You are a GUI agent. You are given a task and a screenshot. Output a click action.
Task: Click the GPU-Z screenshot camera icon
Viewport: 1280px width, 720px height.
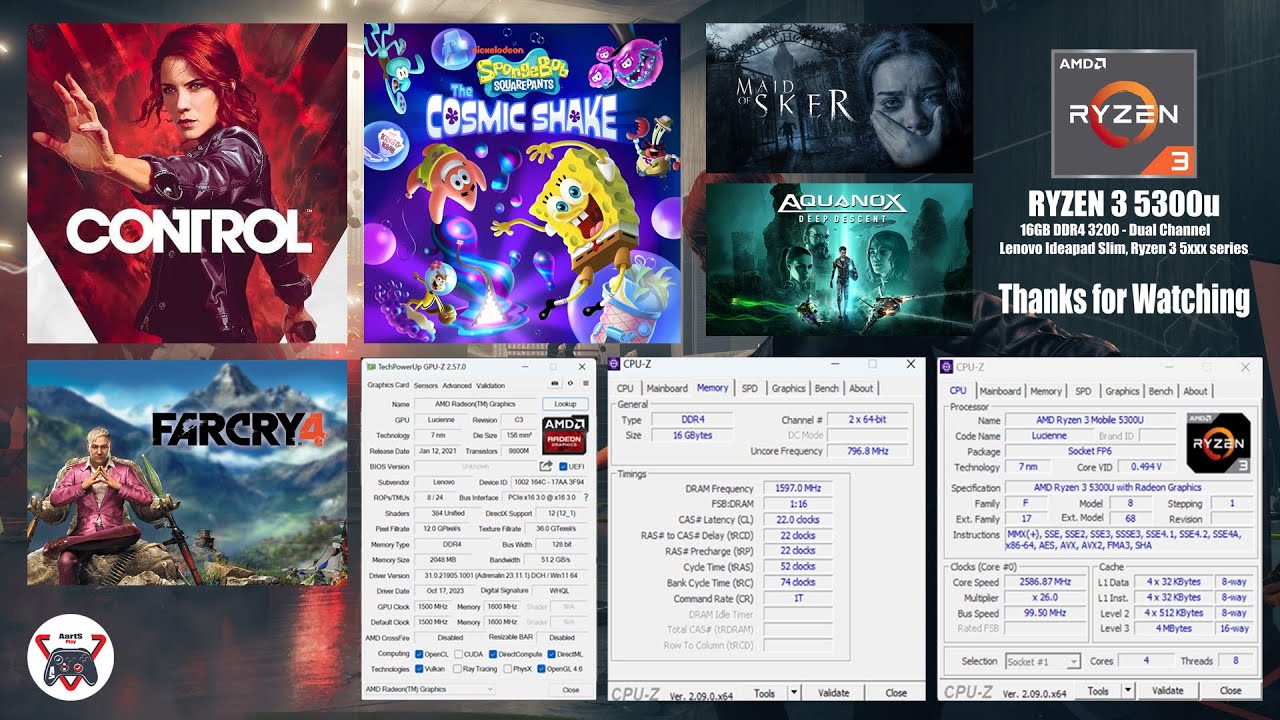(x=555, y=385)
